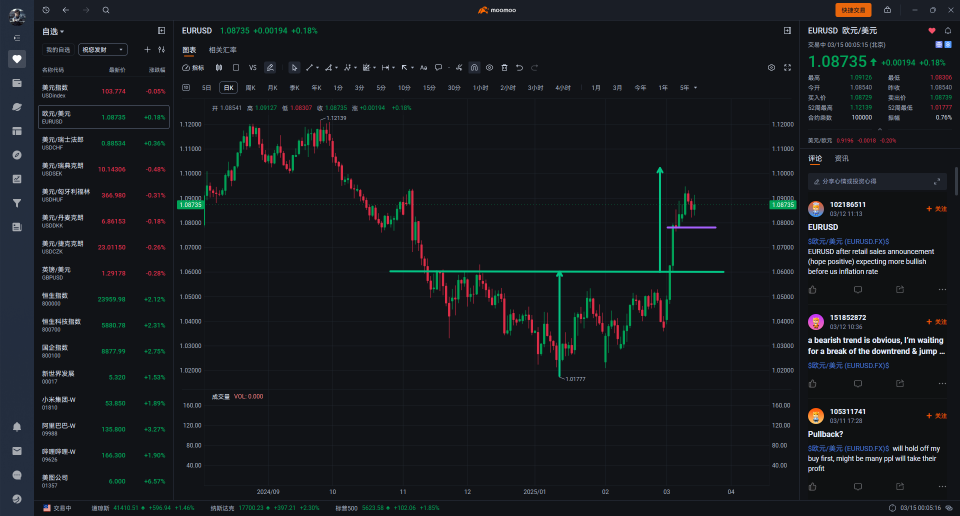Expand the sidebar menu with indent icon
The image size is (960, 516).
(17, 38)
